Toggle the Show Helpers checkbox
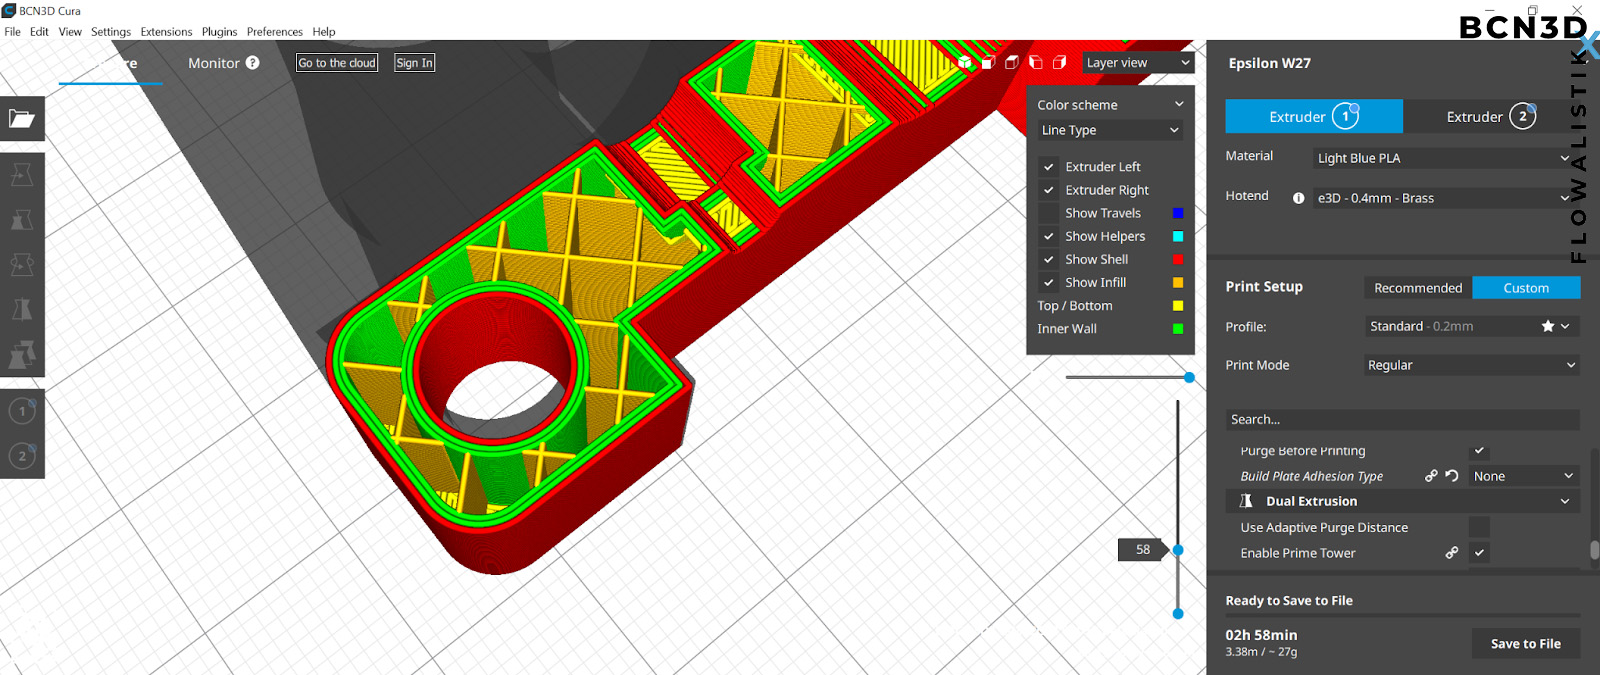This screenshot has height=675, width=1600. coord(1049,236)
